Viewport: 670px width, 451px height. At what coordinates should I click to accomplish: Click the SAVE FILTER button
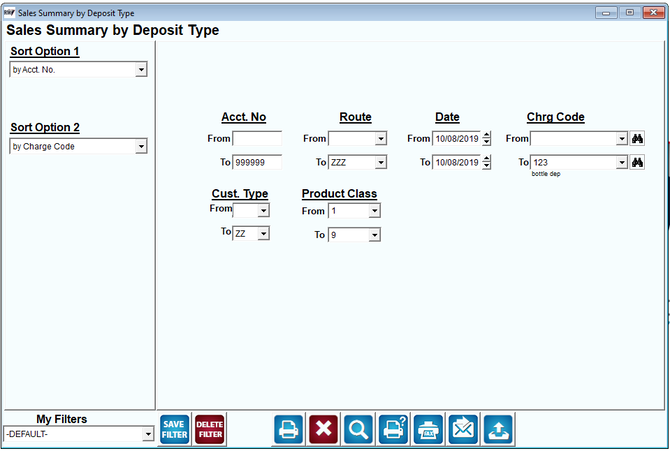pyautogui.click(x=174, y=430)
